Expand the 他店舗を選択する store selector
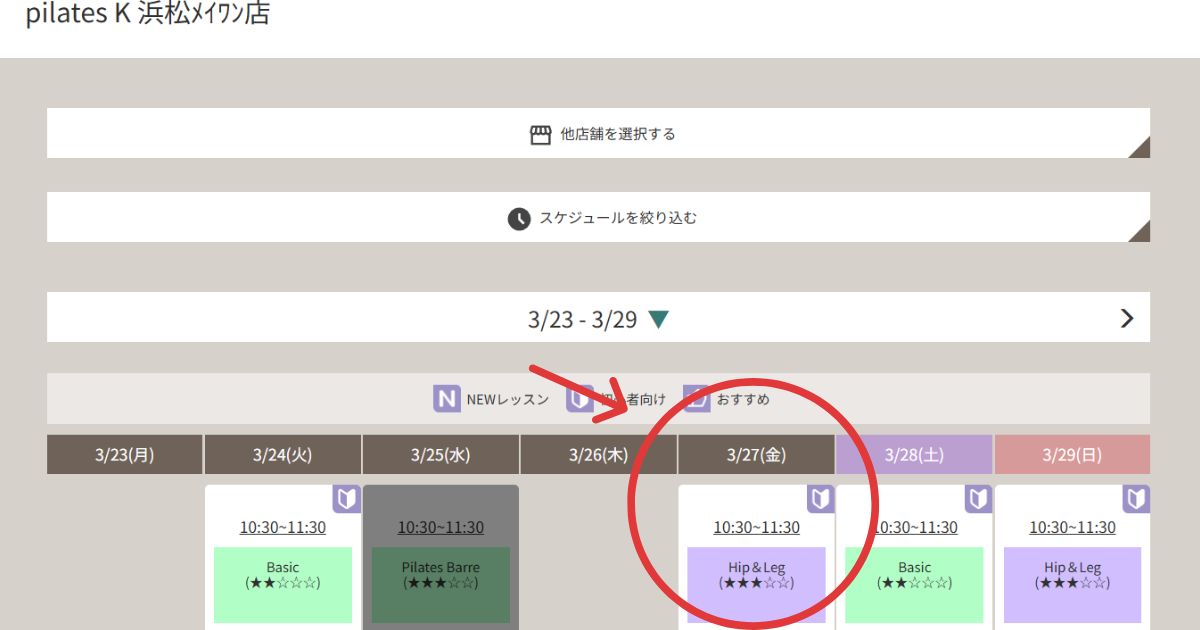 pyautogui.click(x=598, y=134)
